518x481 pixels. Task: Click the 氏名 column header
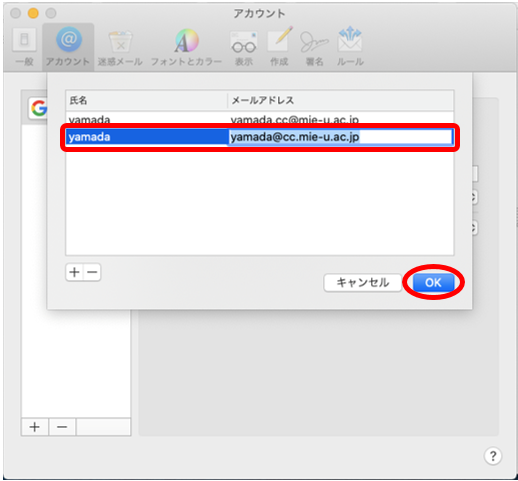(x=147, y=100)
